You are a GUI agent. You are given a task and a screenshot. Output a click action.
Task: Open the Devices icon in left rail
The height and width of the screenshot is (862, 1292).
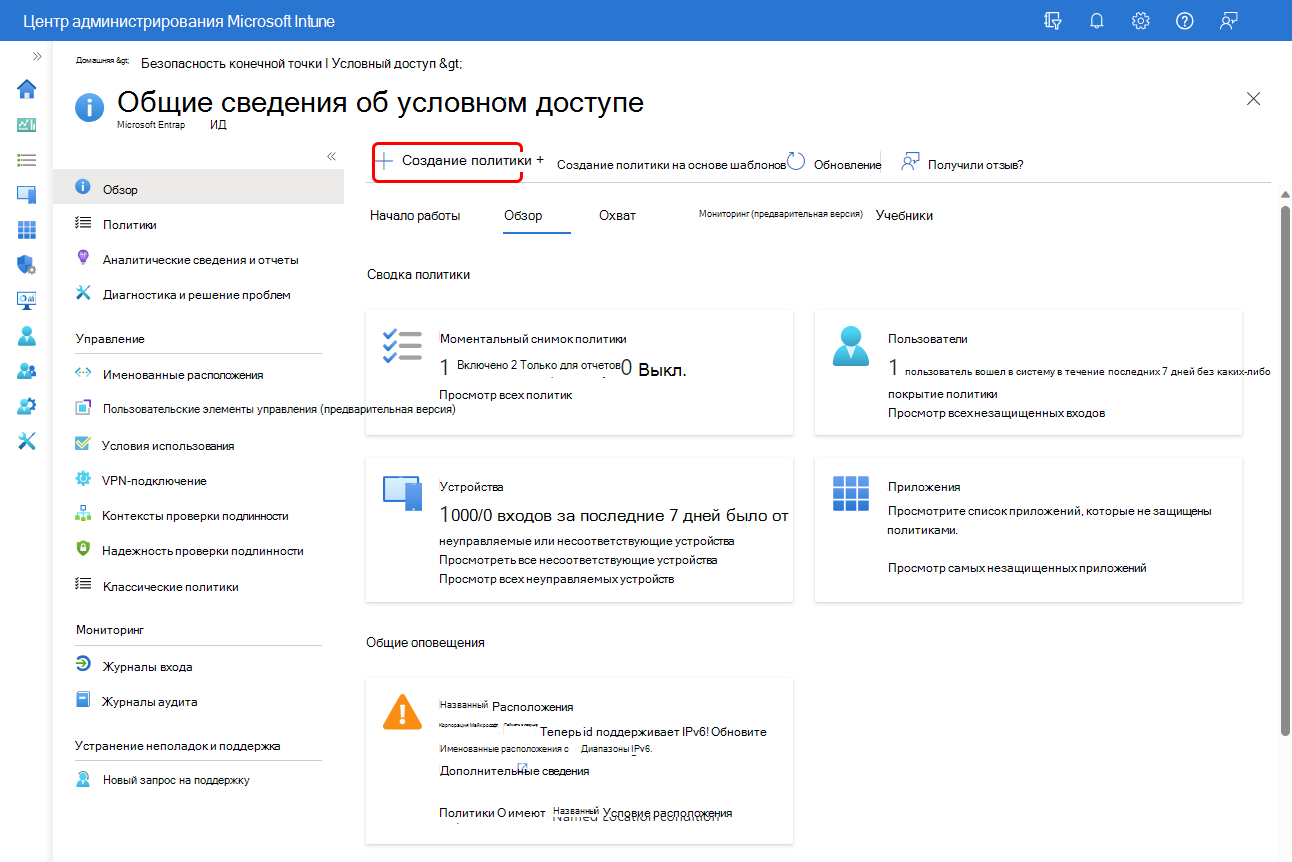pos(27,195)
